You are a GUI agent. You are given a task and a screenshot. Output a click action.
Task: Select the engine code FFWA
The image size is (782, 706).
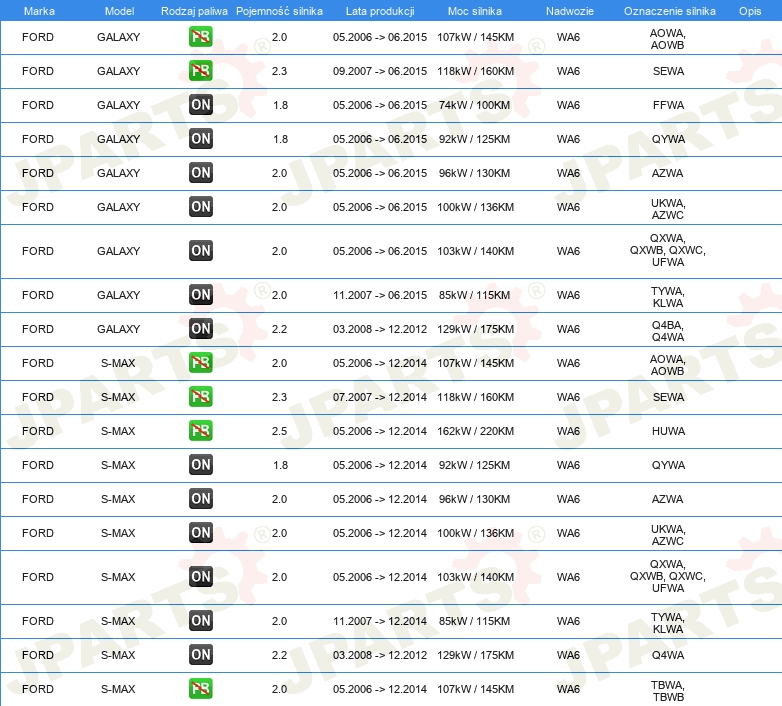pos(668,105)
